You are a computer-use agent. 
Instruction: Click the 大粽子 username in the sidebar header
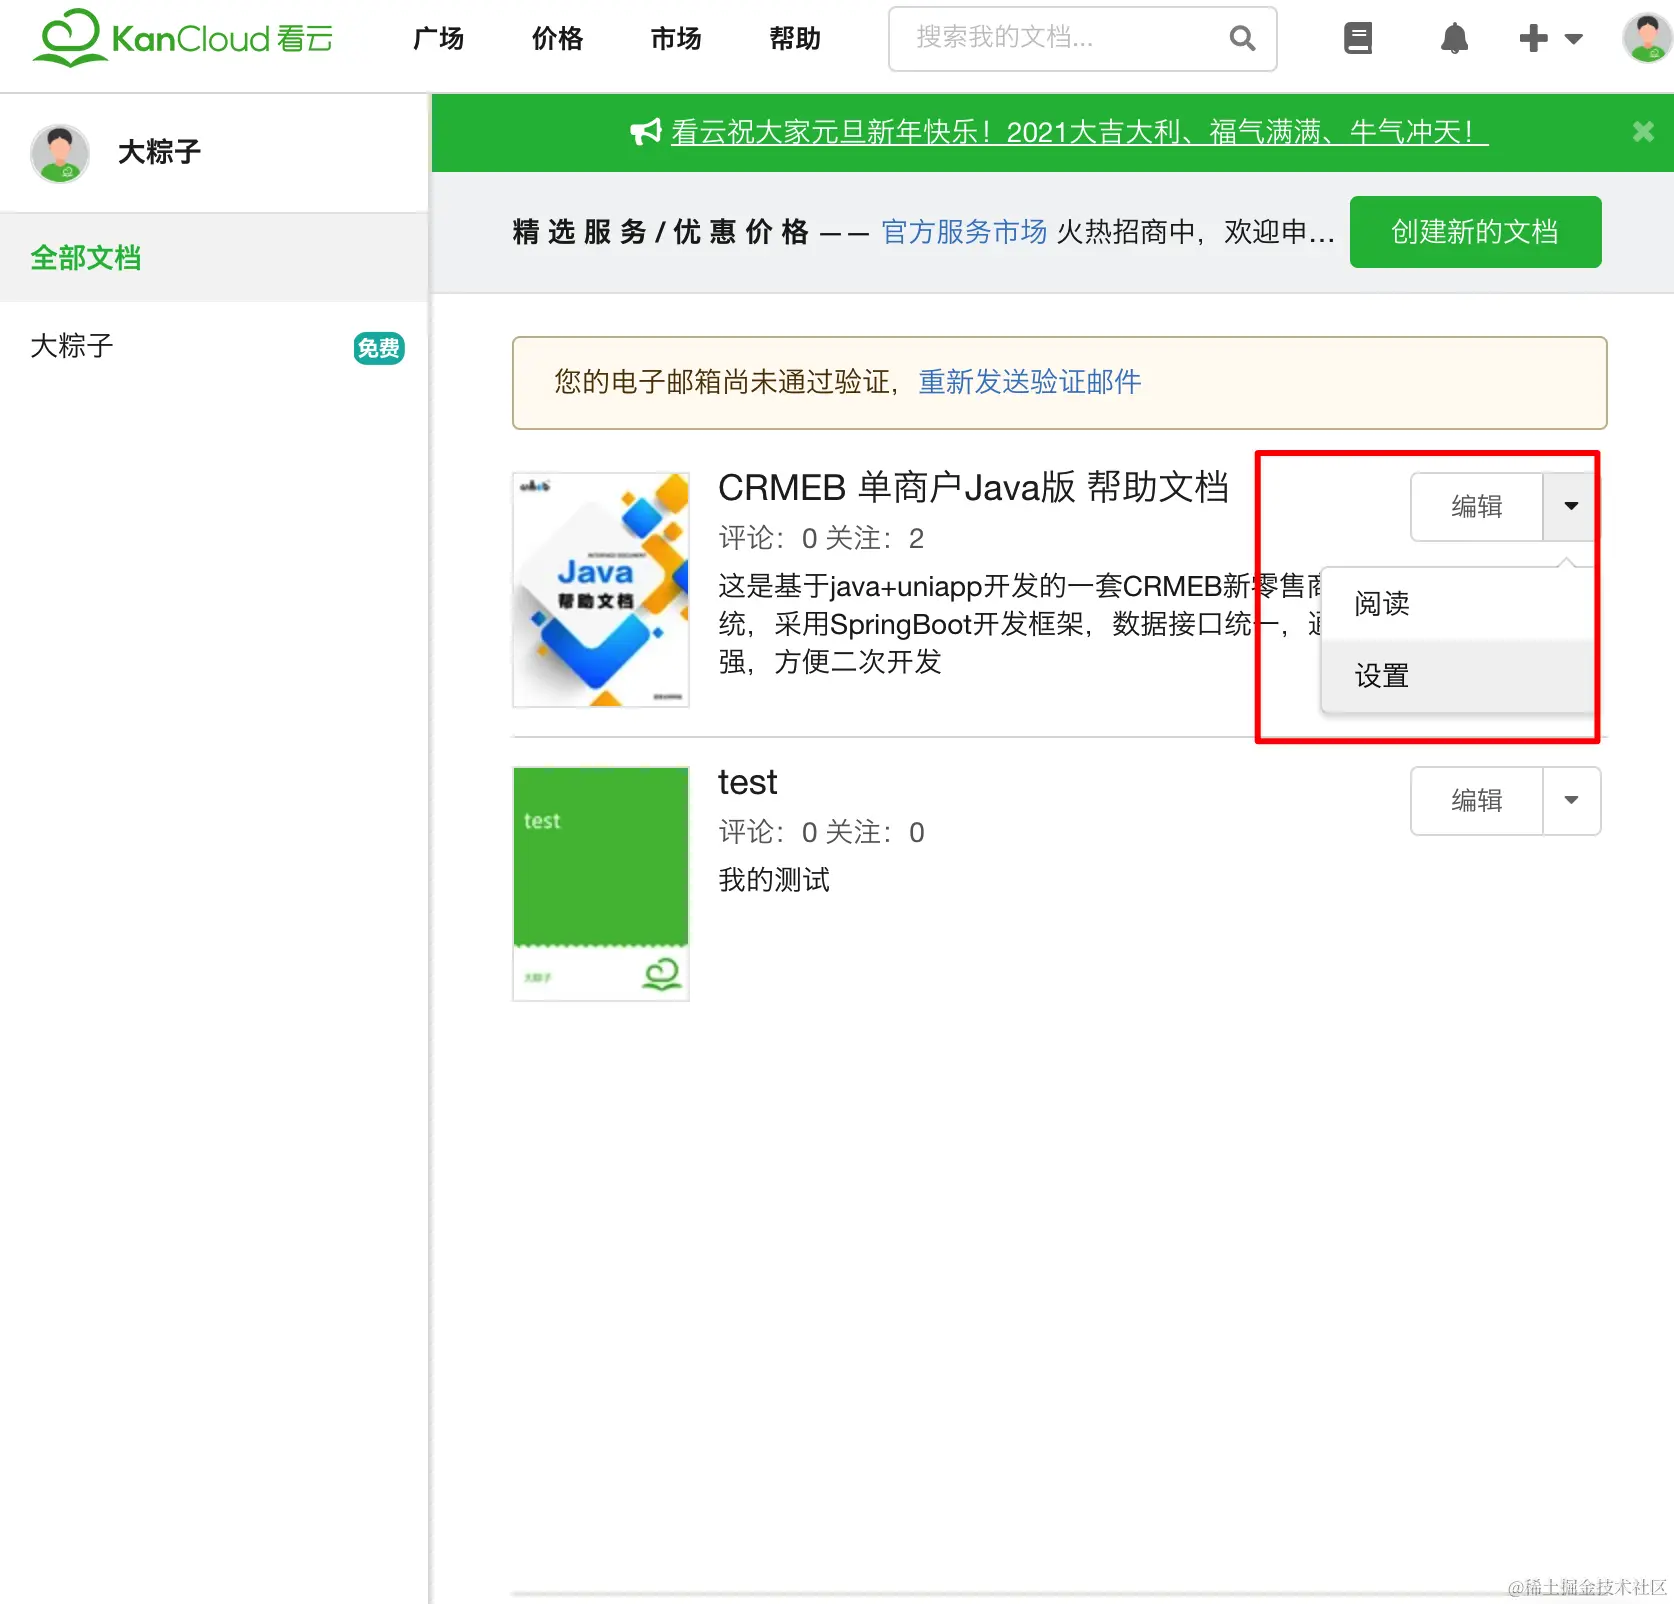coord(159,152)
